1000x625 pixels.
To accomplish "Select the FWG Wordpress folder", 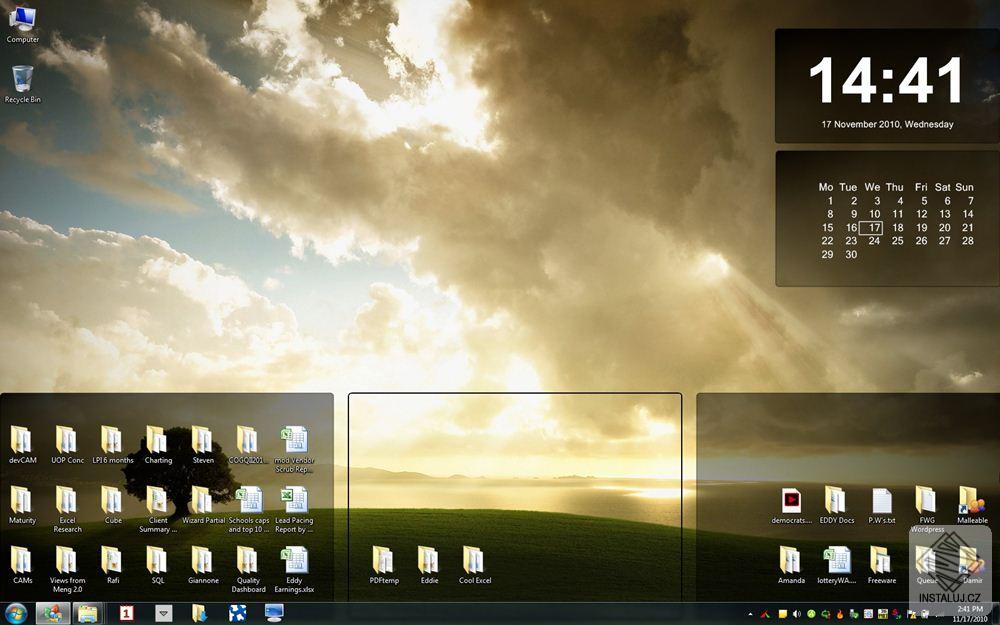I will coord(927,508).
